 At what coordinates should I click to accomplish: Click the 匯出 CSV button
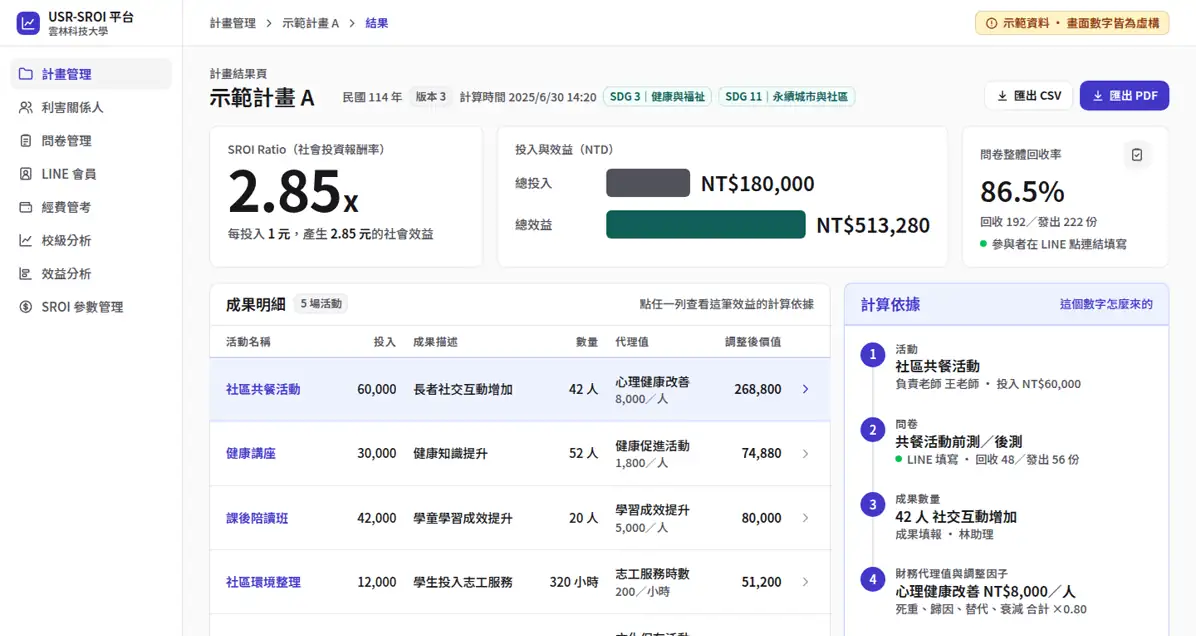(1029, 95)
